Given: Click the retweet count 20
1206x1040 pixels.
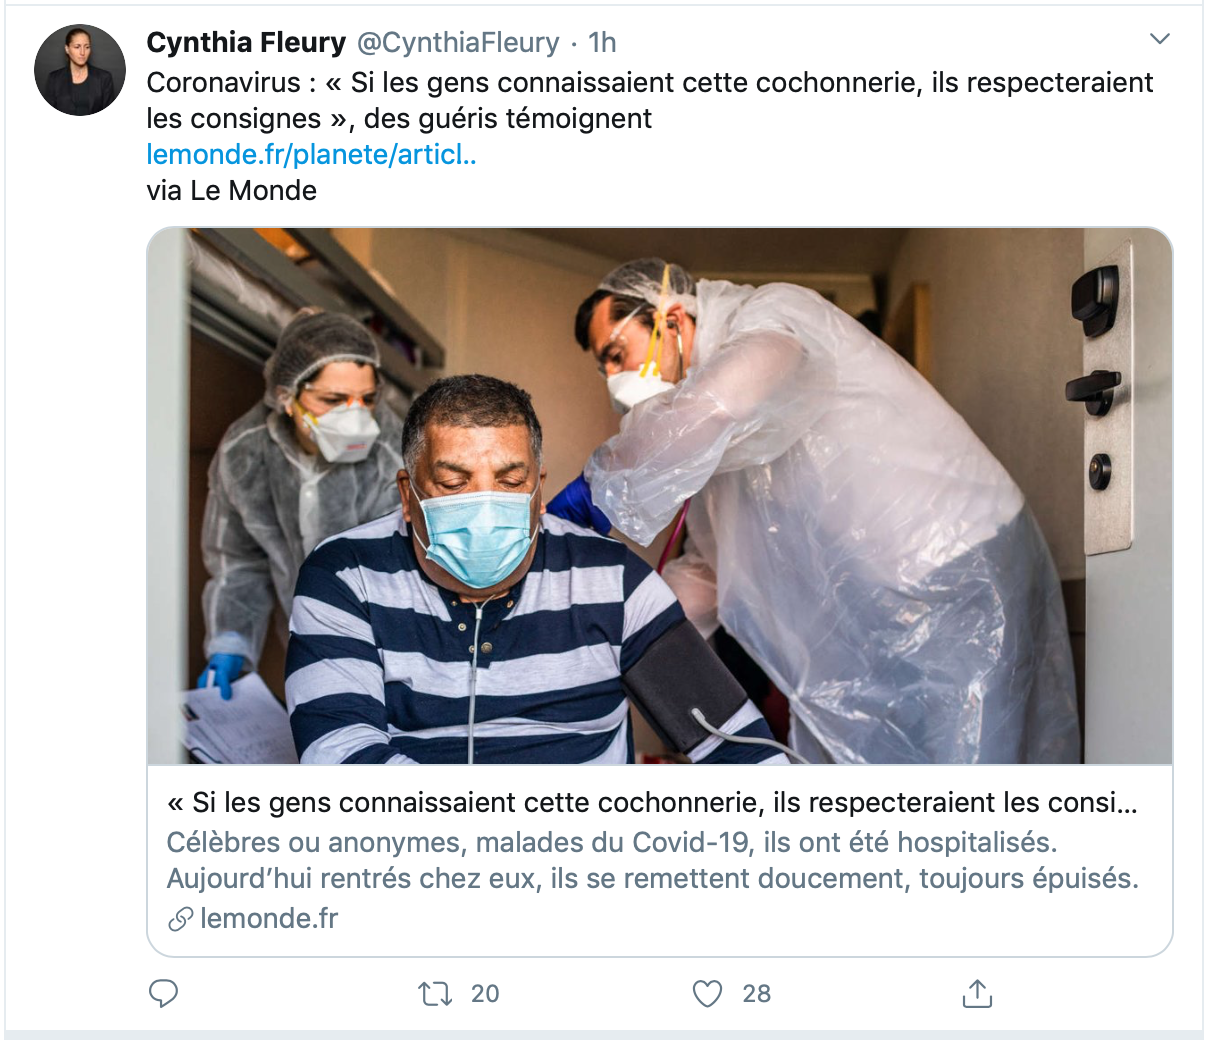Looking at the screenshot, I should [485, 993].
